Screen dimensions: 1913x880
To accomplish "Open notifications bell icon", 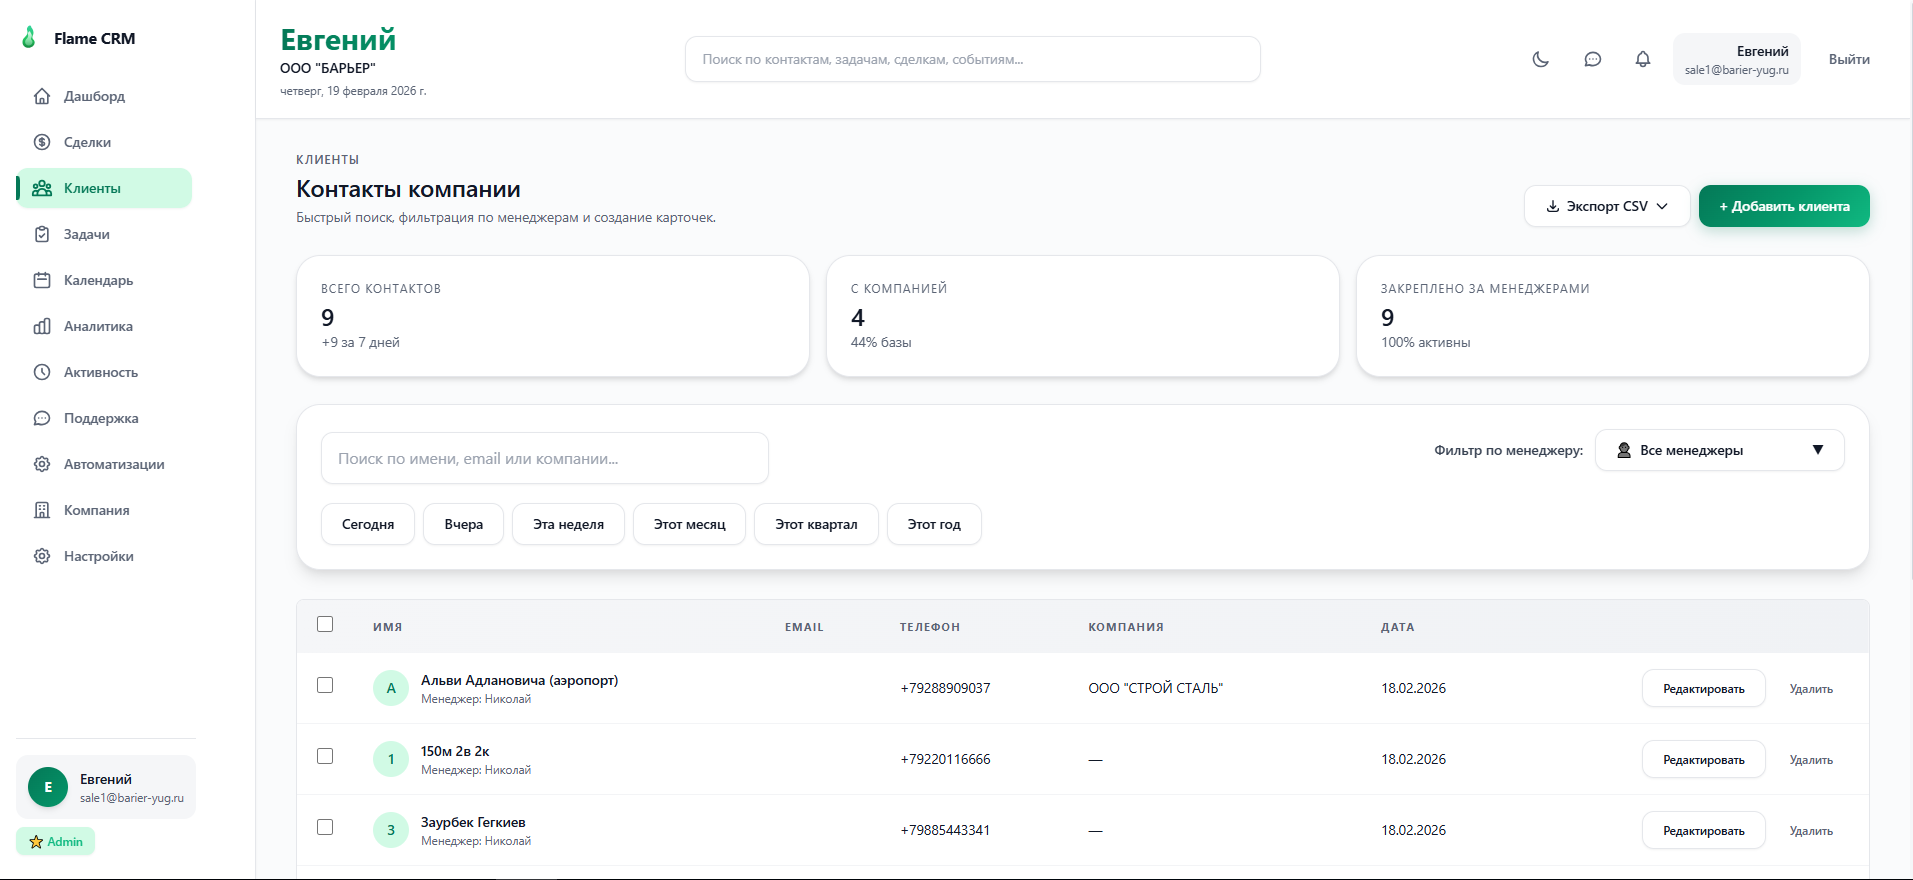I will coord(1642,59).
